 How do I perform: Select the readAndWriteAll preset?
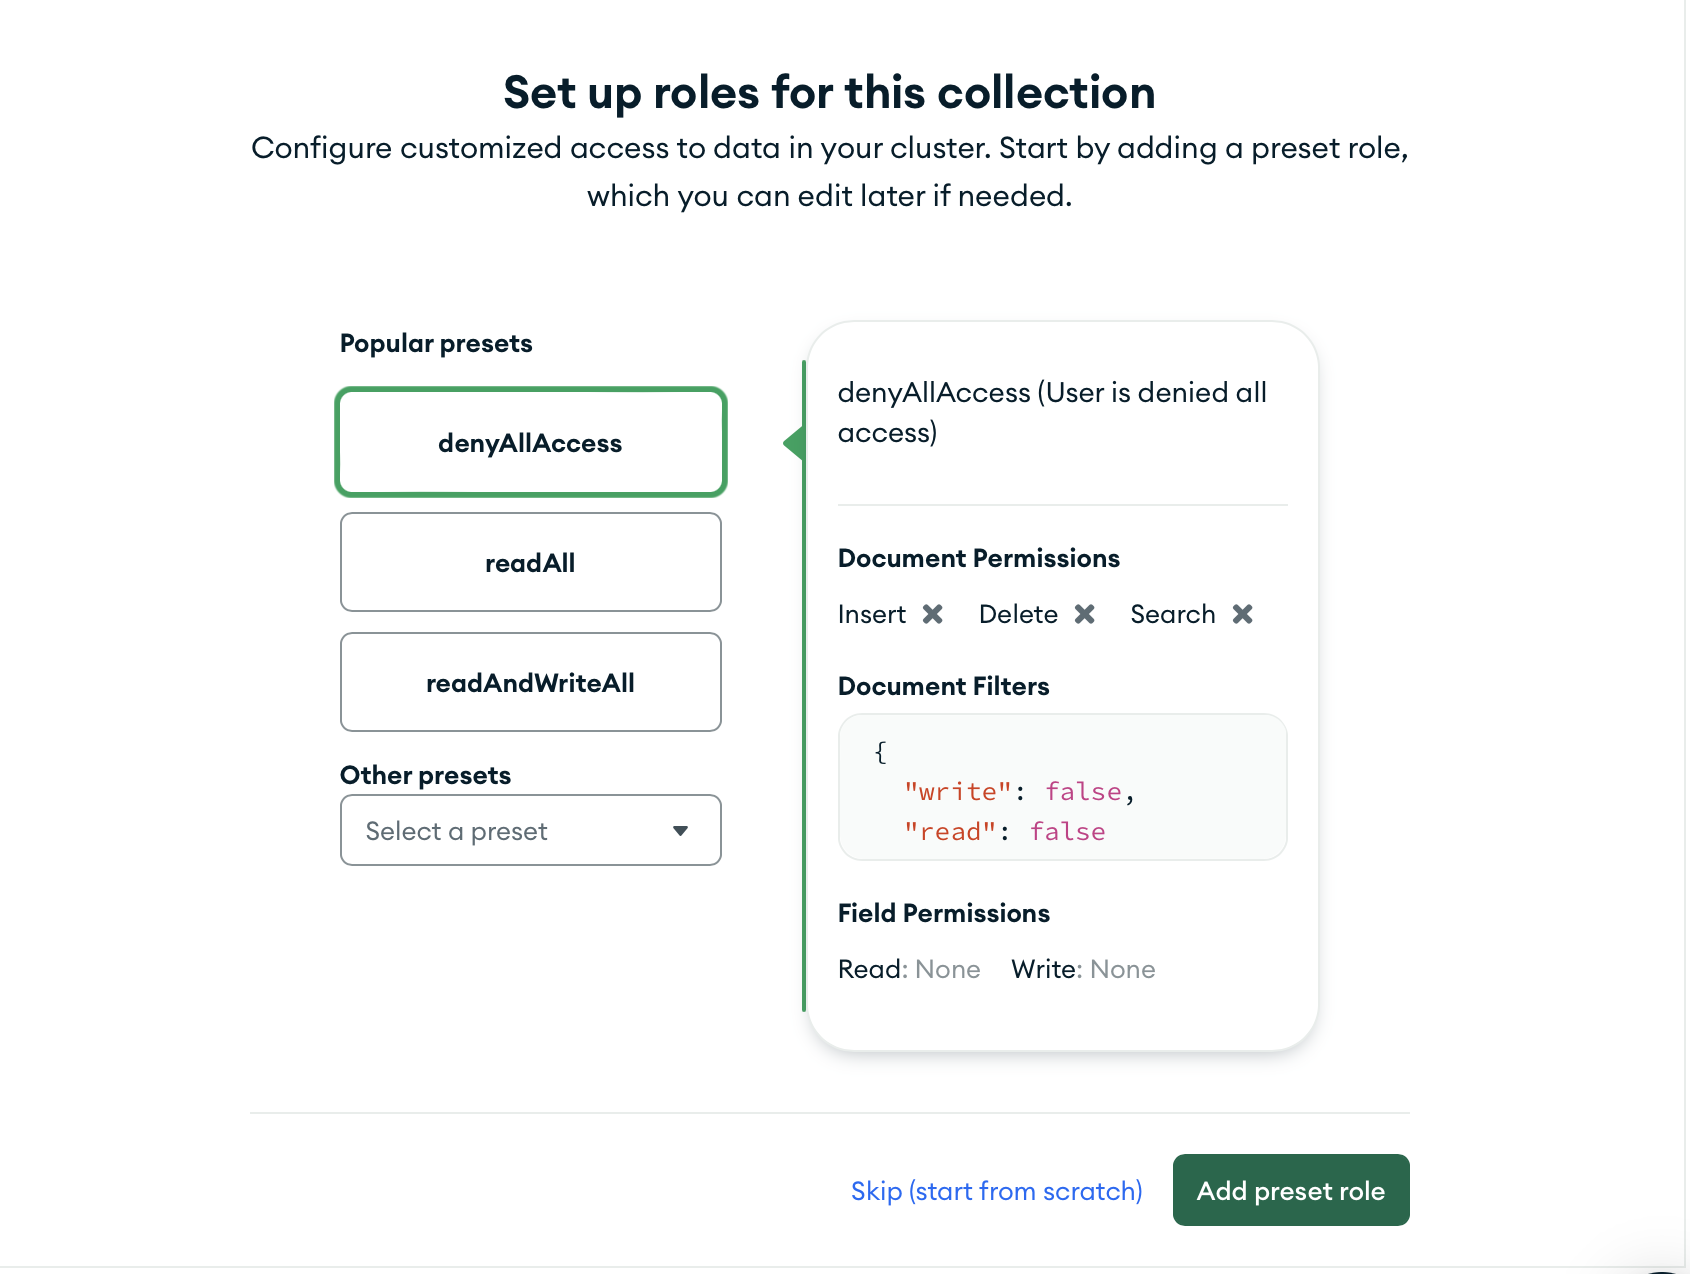[x=530, y=682]
